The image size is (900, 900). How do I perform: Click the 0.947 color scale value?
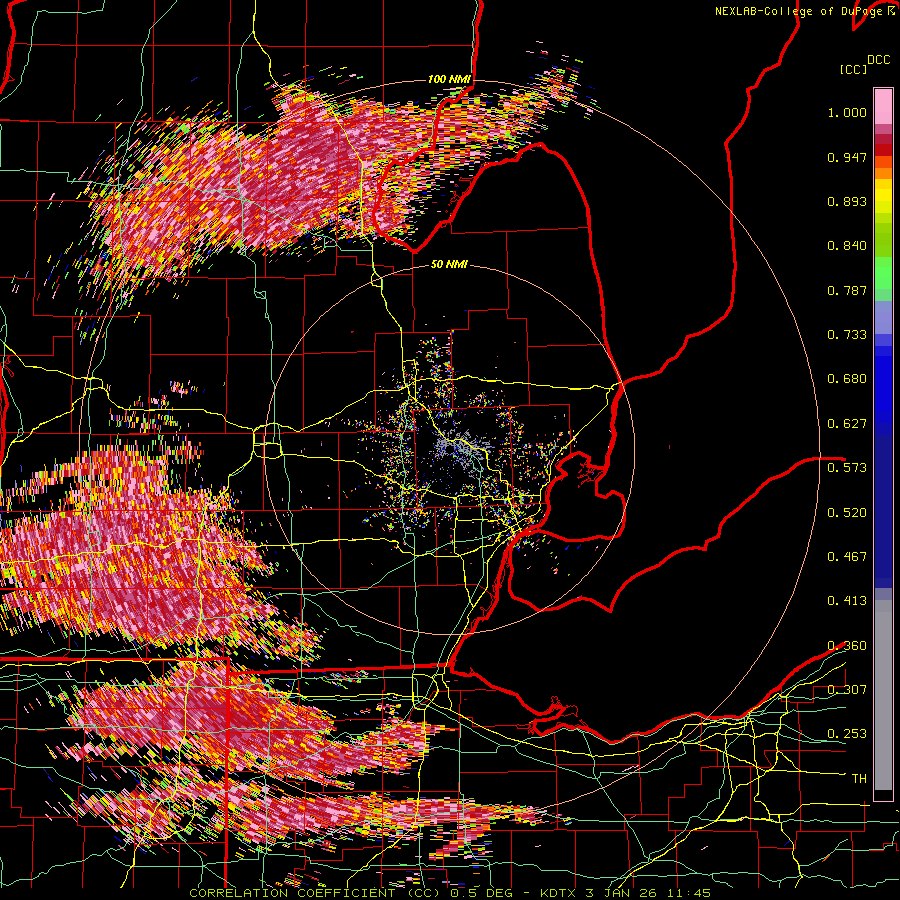point(847,157)
